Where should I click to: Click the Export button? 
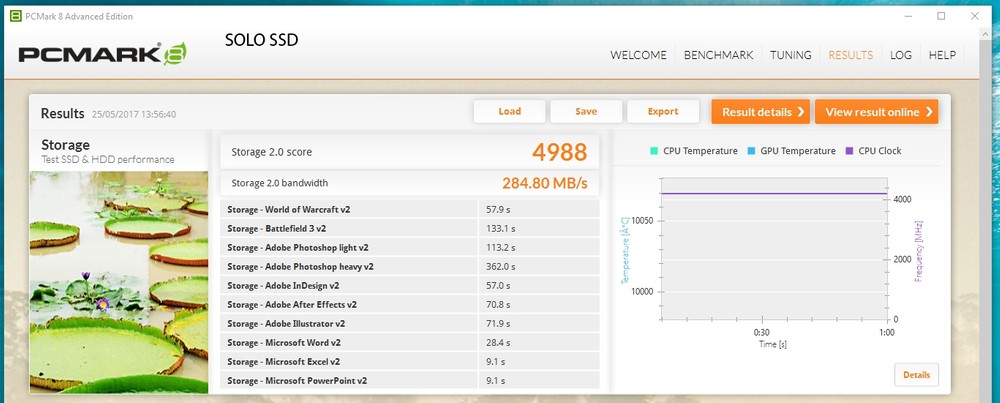point(663,112)
